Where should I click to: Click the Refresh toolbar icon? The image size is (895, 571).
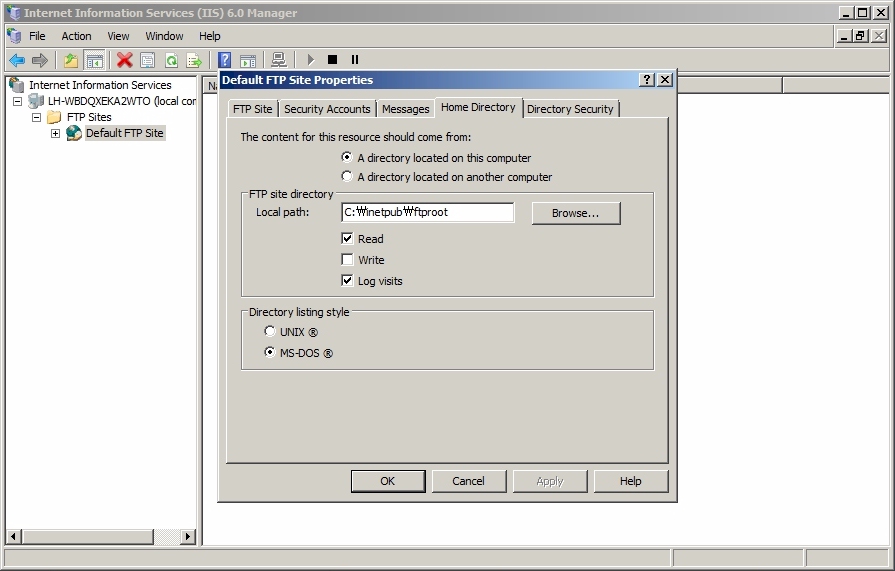point(171,59)
